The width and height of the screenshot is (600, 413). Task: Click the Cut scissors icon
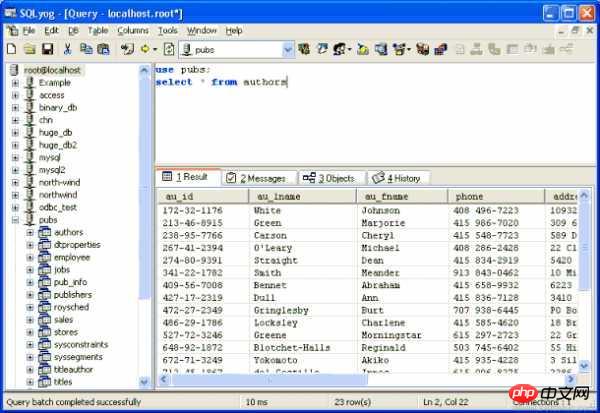tap(68, 48)
